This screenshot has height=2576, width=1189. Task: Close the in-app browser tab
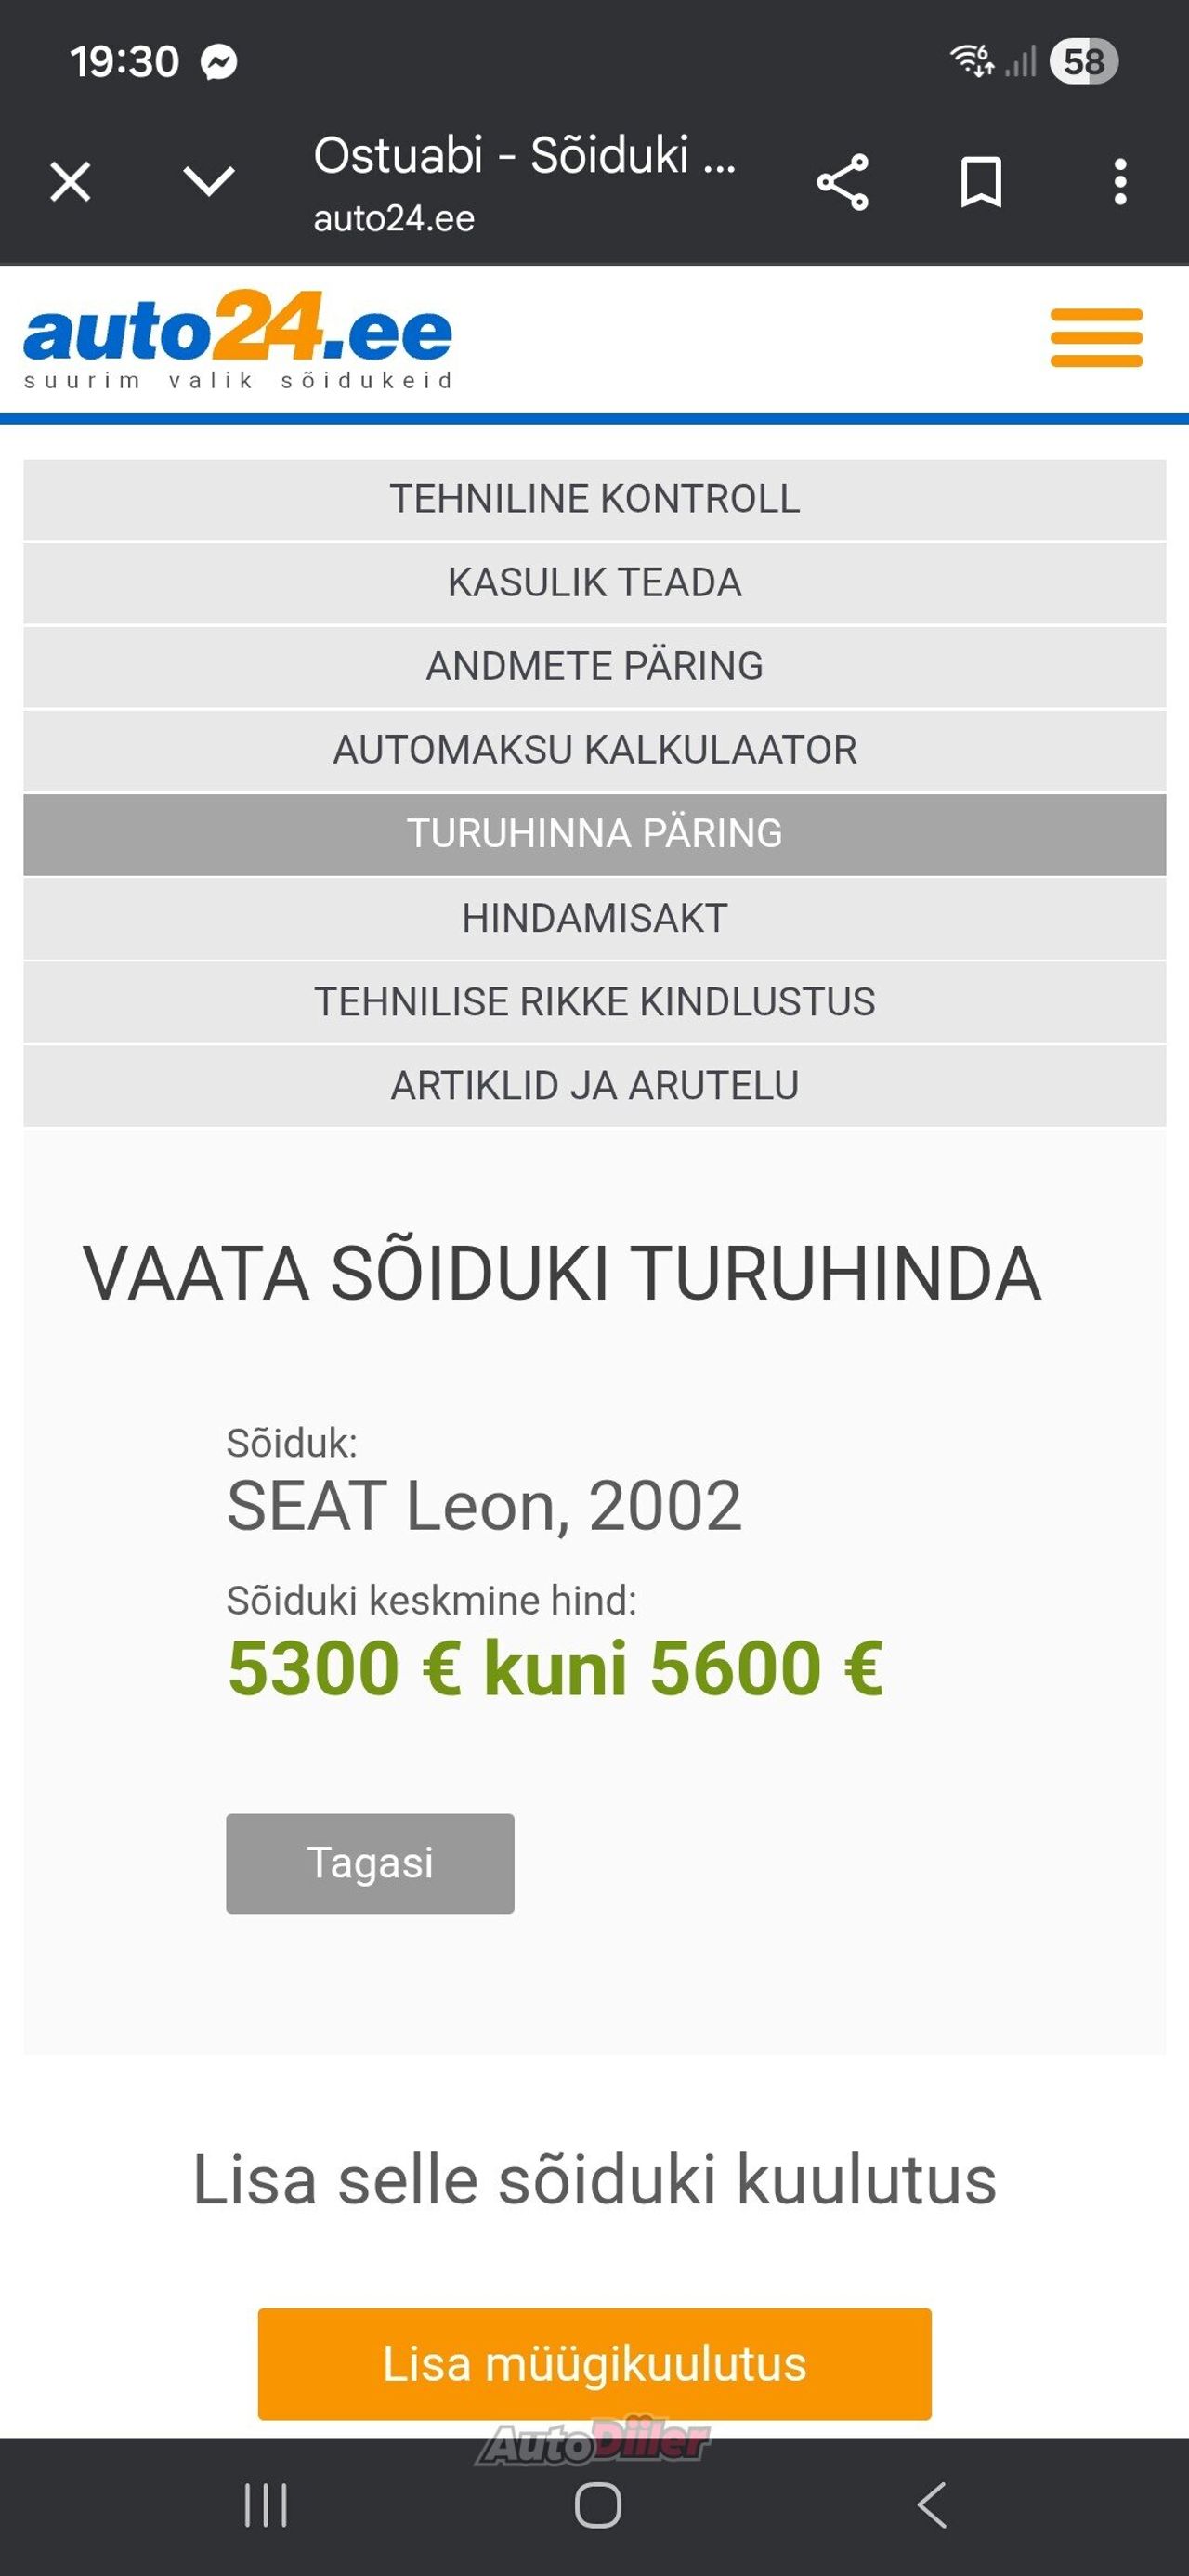tap(70, 182)
